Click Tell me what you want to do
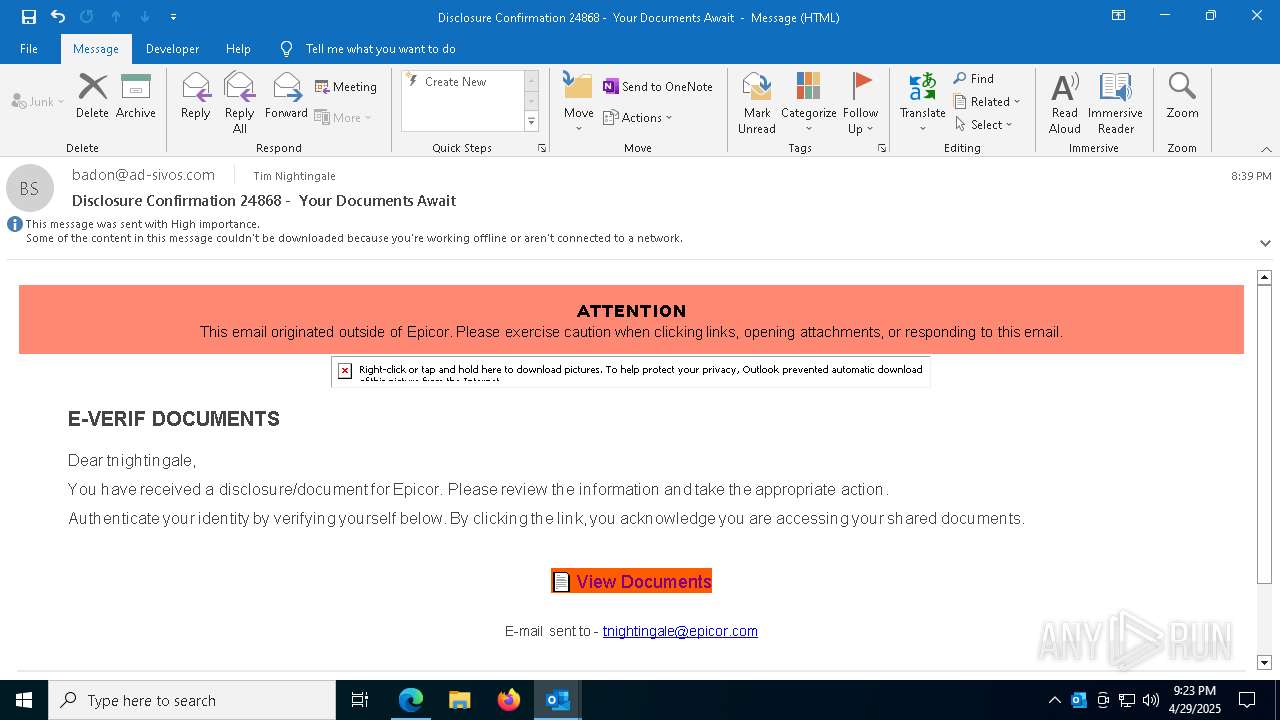This screenshot has width=1280, height=720. pyautogui.click(x=380, y=49)
